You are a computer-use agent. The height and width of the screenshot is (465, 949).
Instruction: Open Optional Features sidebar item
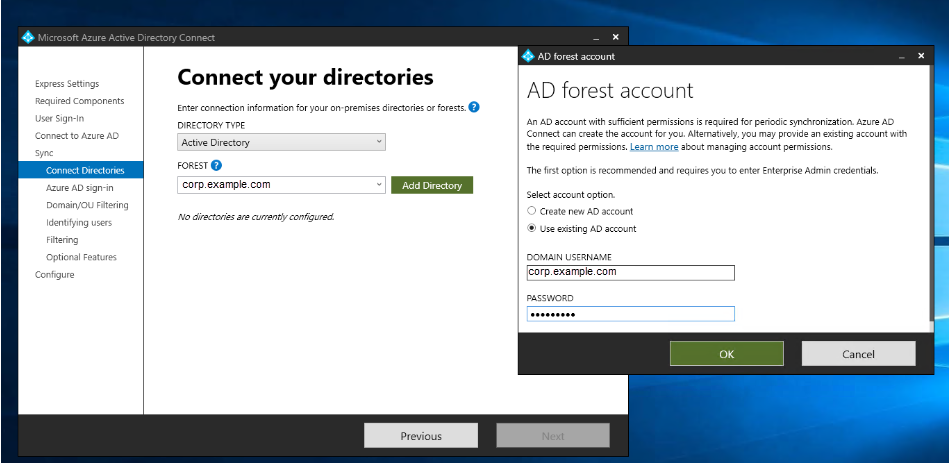coord(81,257)
